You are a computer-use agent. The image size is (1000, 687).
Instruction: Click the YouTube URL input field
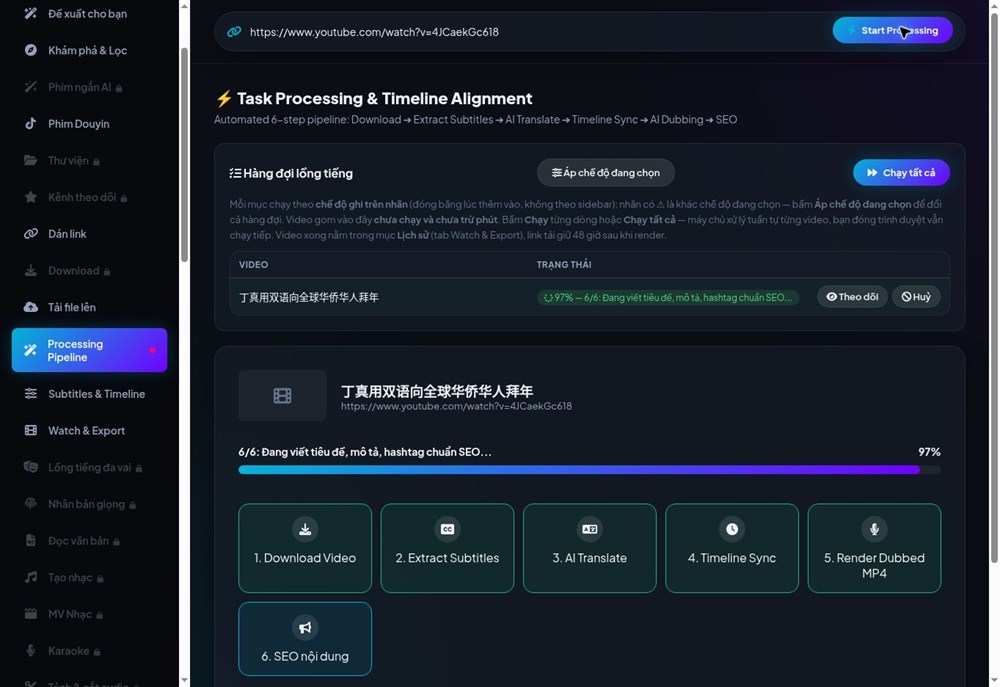(x=536, y=32)
